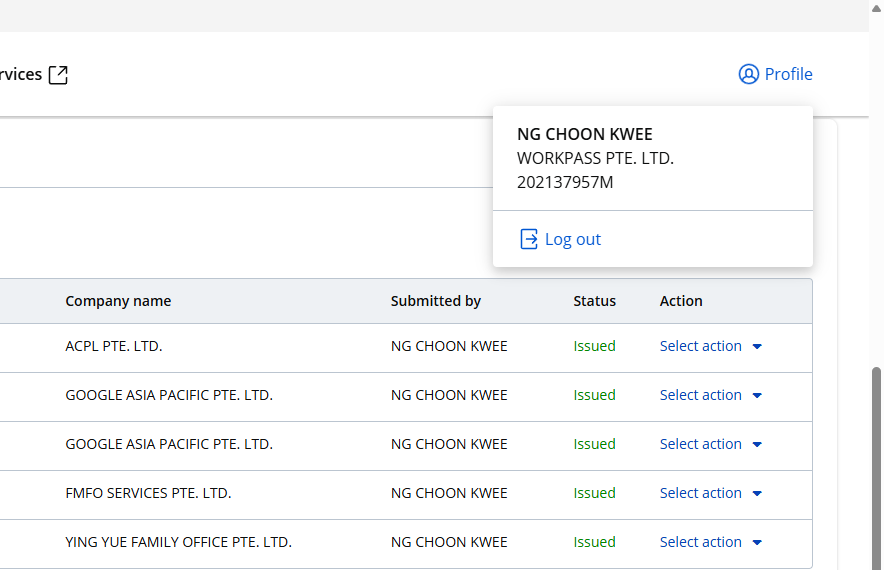Click the Issued status in FMFO SERVICES row
Image resolution: width=884 pixels, height=570 pixels.
(x=594, y=493)
